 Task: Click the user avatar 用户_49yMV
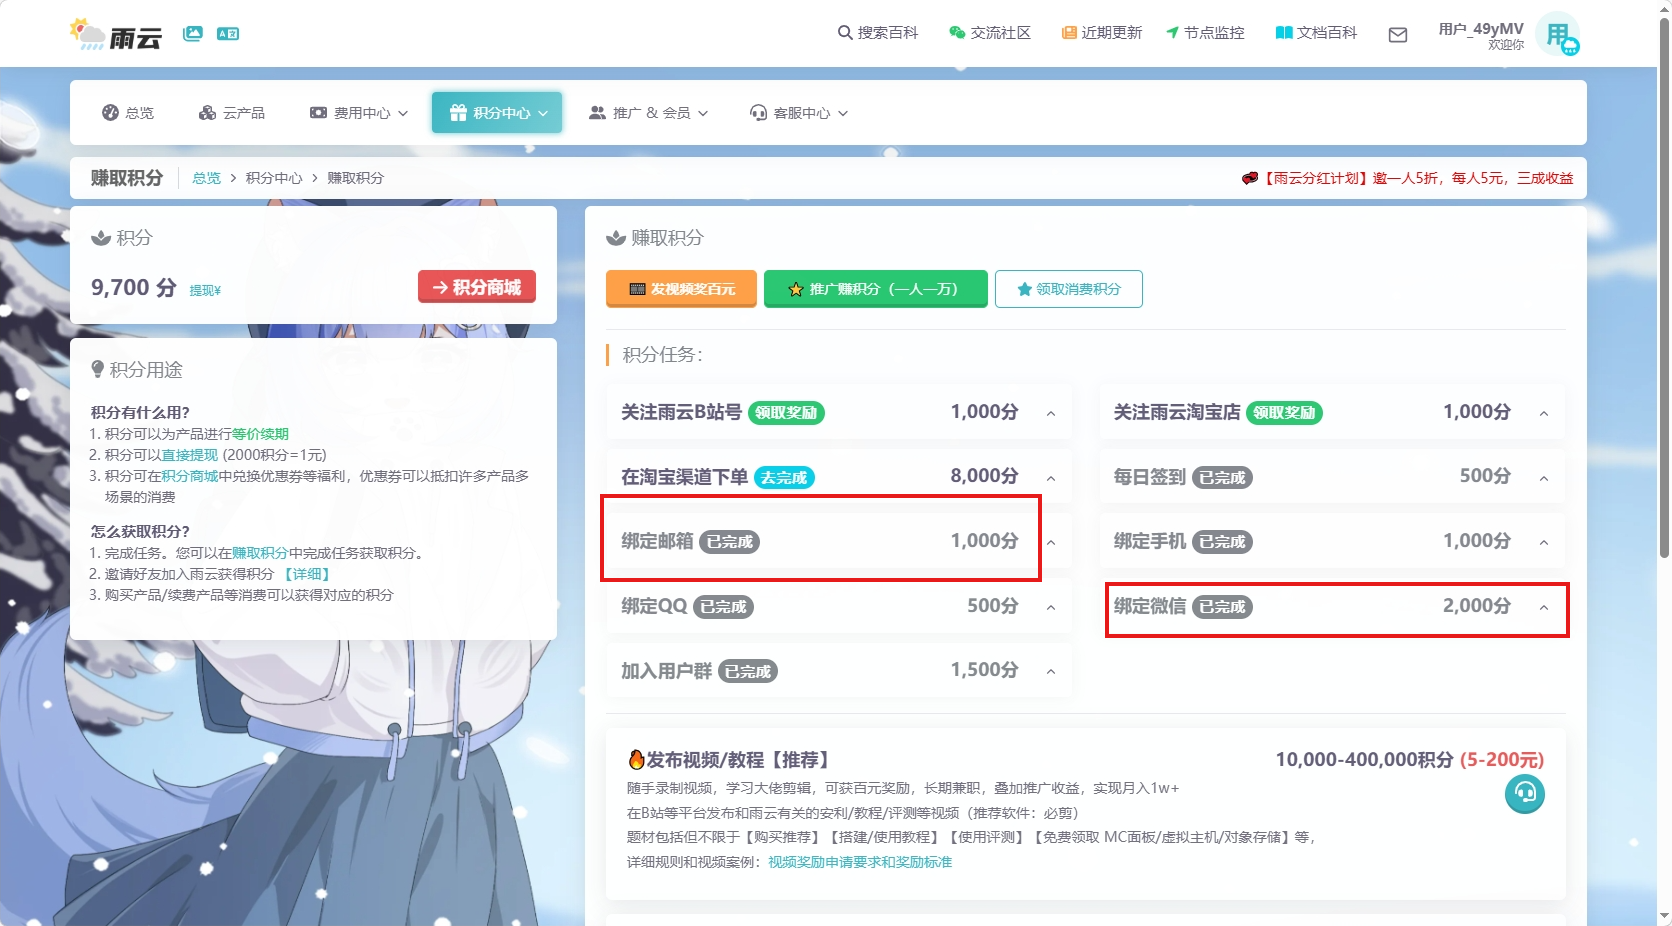1557,35
